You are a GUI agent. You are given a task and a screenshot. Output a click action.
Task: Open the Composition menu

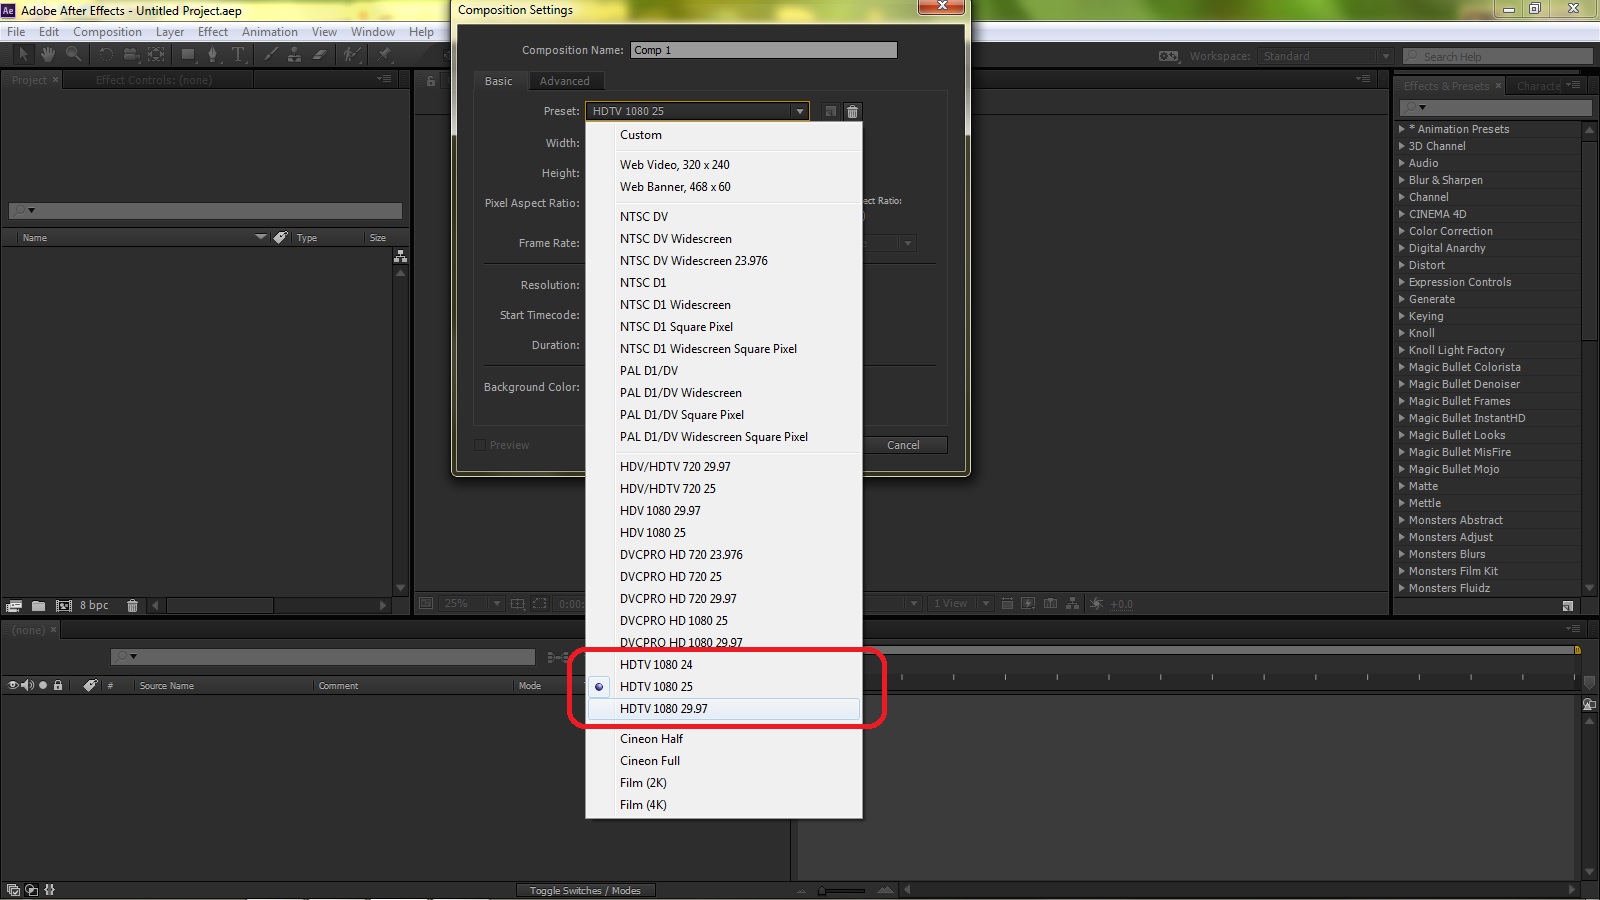point(107,32)
